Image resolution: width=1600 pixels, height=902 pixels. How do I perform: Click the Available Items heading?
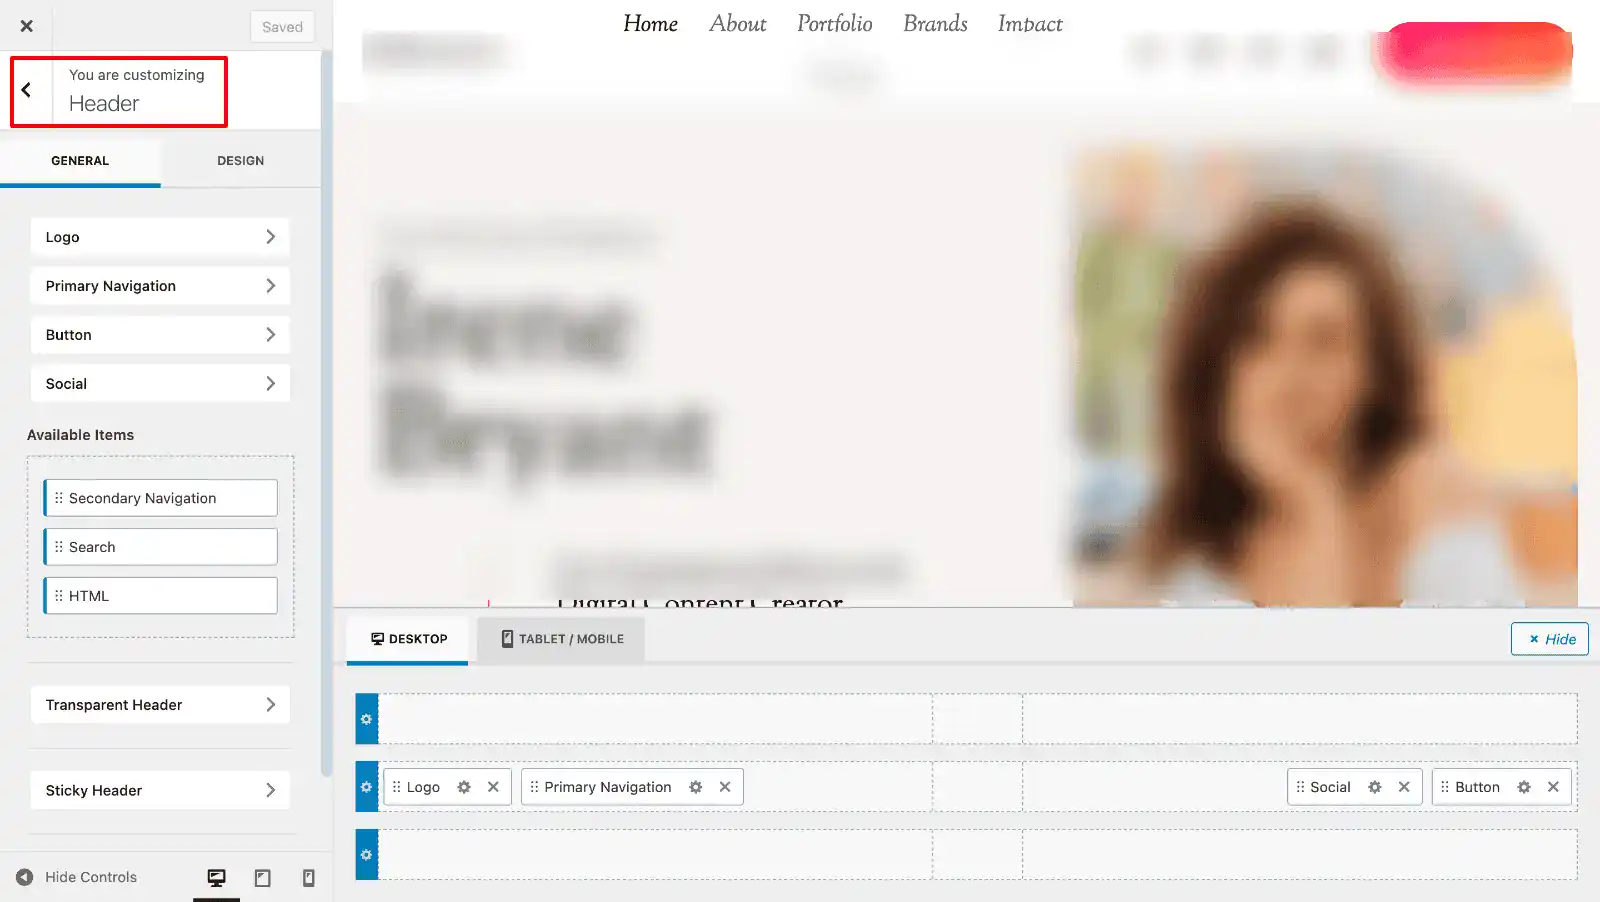tap(80, 435)
